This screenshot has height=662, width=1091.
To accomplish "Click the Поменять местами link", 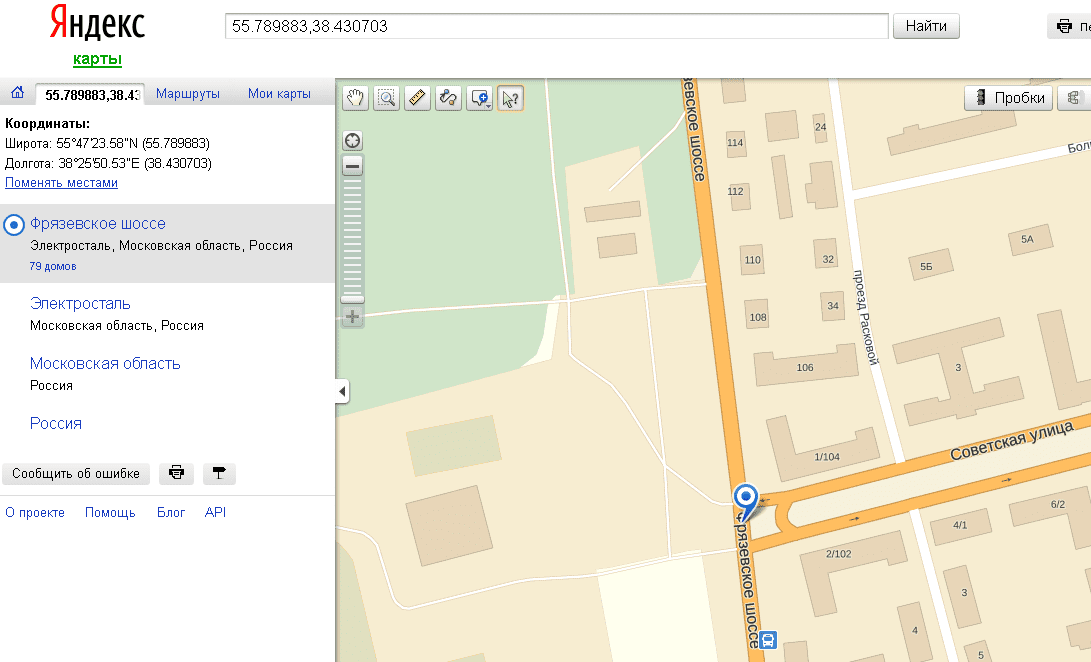I will point(62,183).
